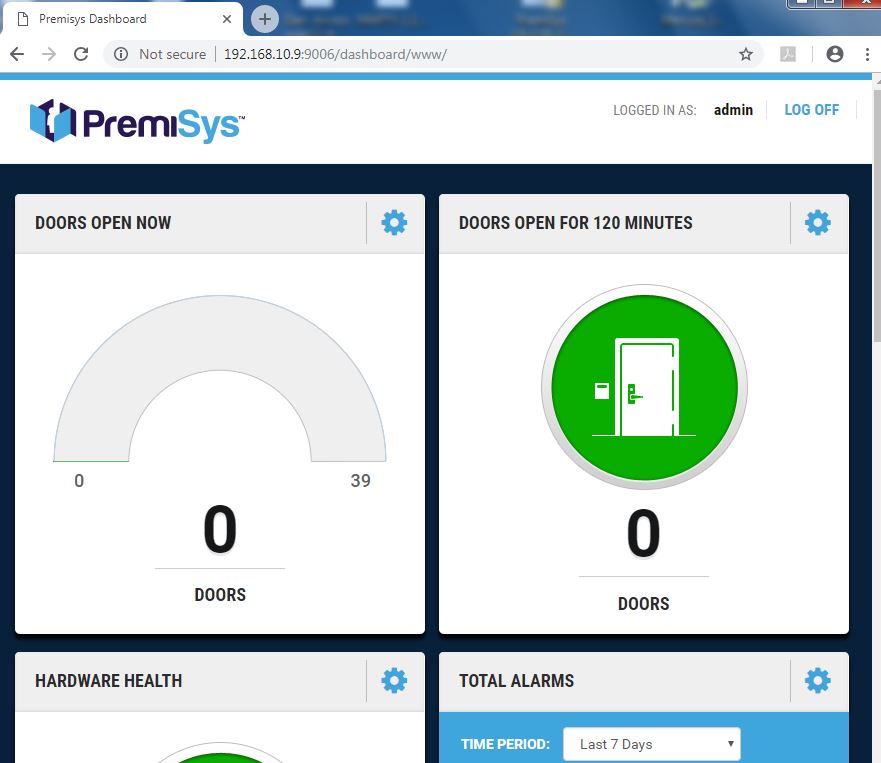Screen dimensions: 881x763
Task: Click the browser forward arrow
Action: click(49, 54)
